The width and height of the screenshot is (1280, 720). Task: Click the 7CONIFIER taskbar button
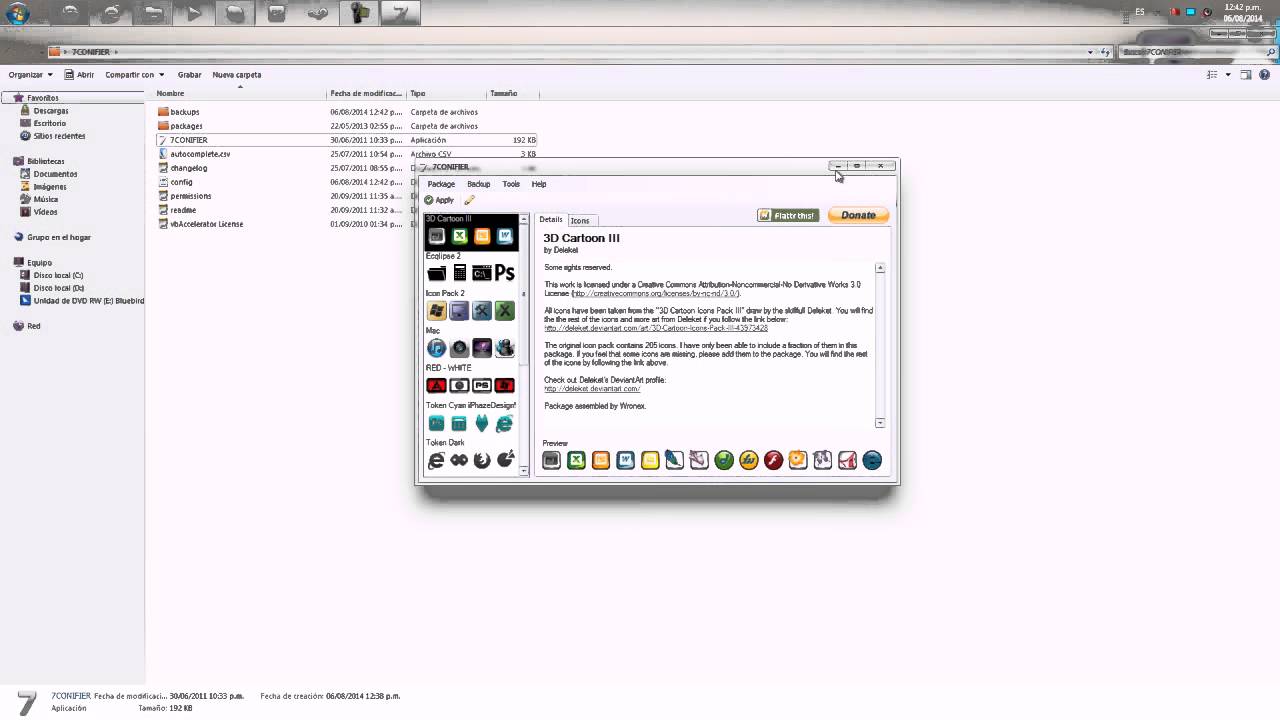[400, 14]
